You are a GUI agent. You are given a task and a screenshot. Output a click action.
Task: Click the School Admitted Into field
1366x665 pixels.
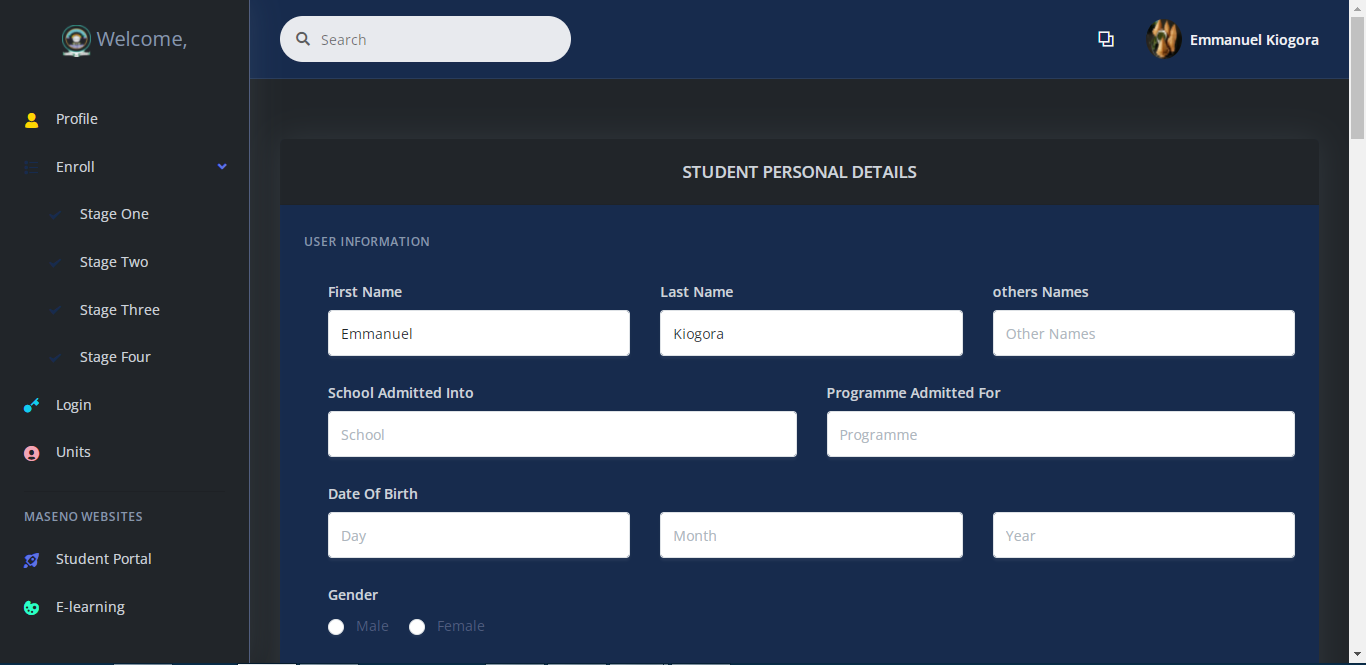click(562, 434)
